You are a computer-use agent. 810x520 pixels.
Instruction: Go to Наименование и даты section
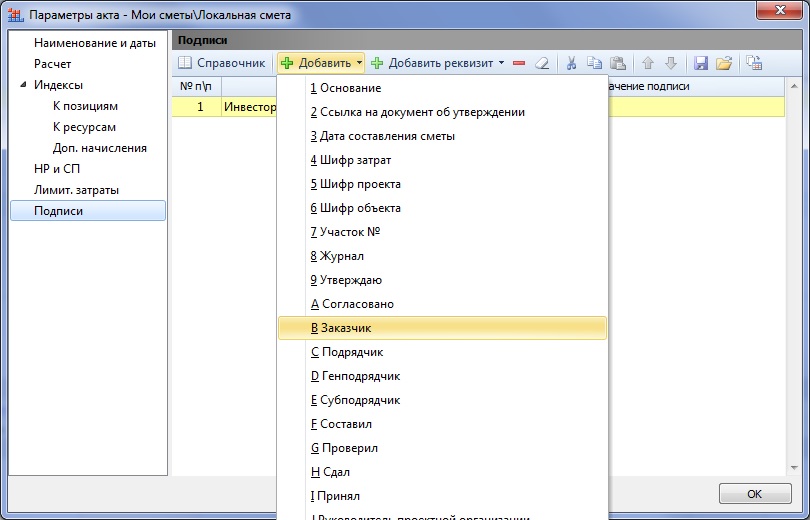[x=94, y=43]
